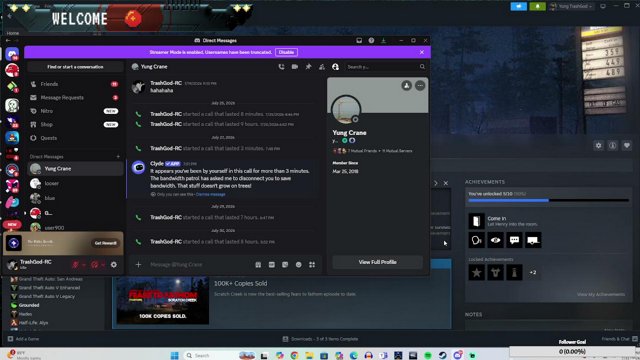Open Discord help icon in title bar
Screen dimensions: 640x360
(x=371, y=40)
